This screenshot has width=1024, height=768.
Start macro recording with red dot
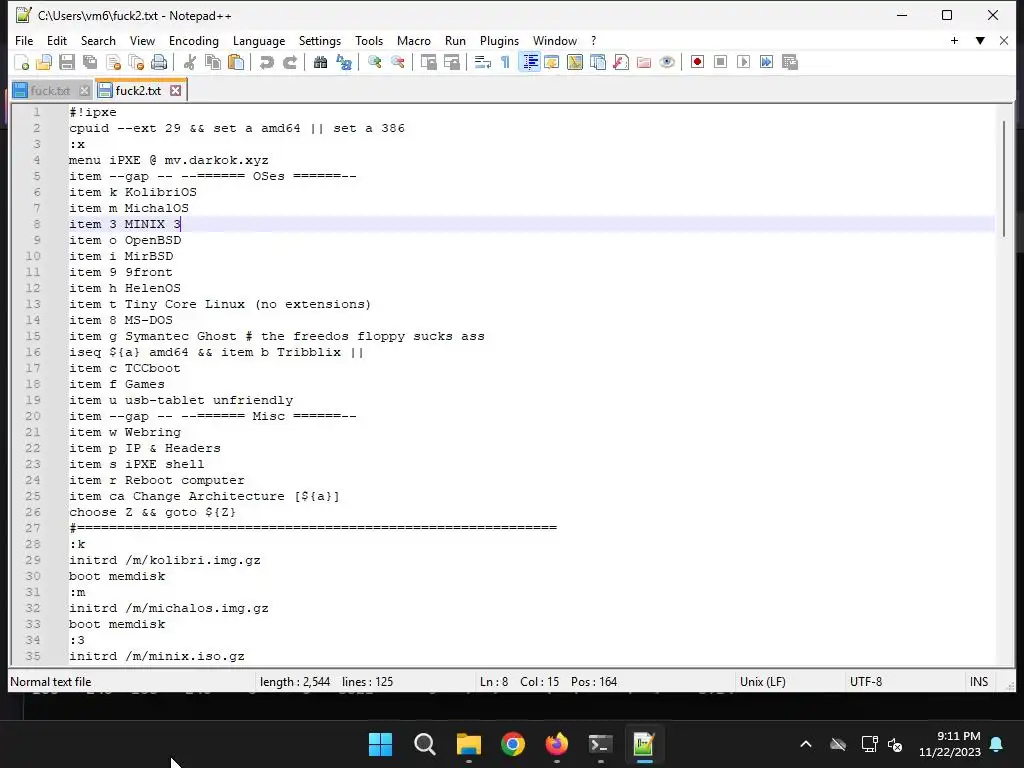(x=697, y=62)
